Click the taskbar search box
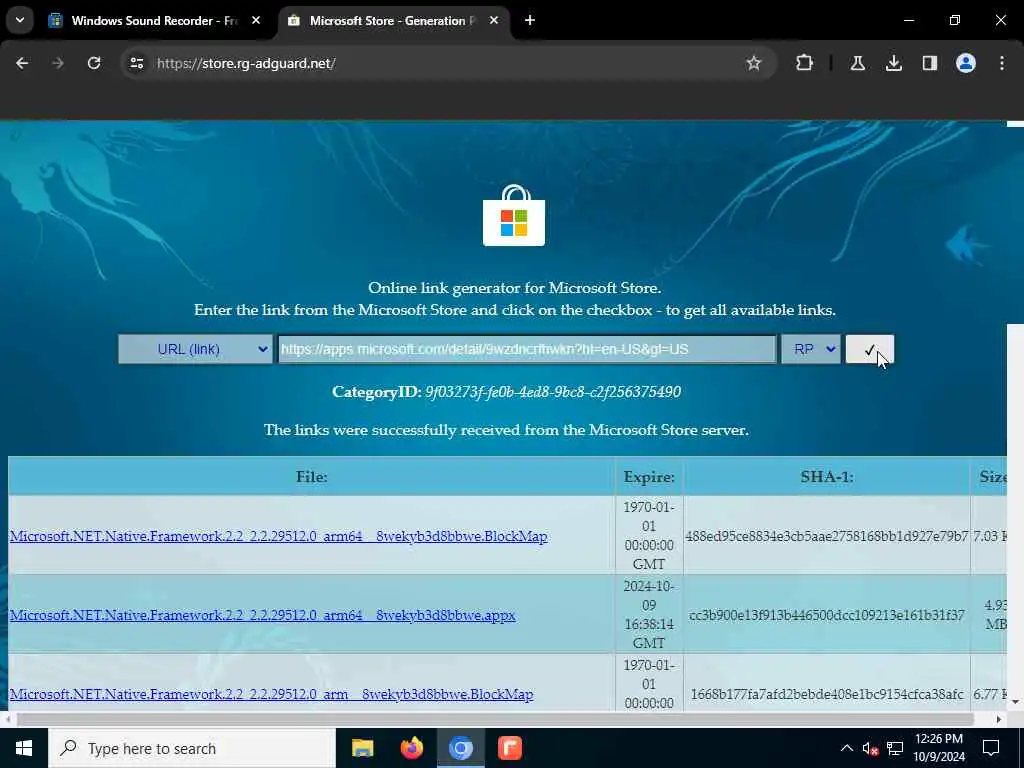Image resolution: width=1024 pixels, height=768 pixels. point(191,748)
